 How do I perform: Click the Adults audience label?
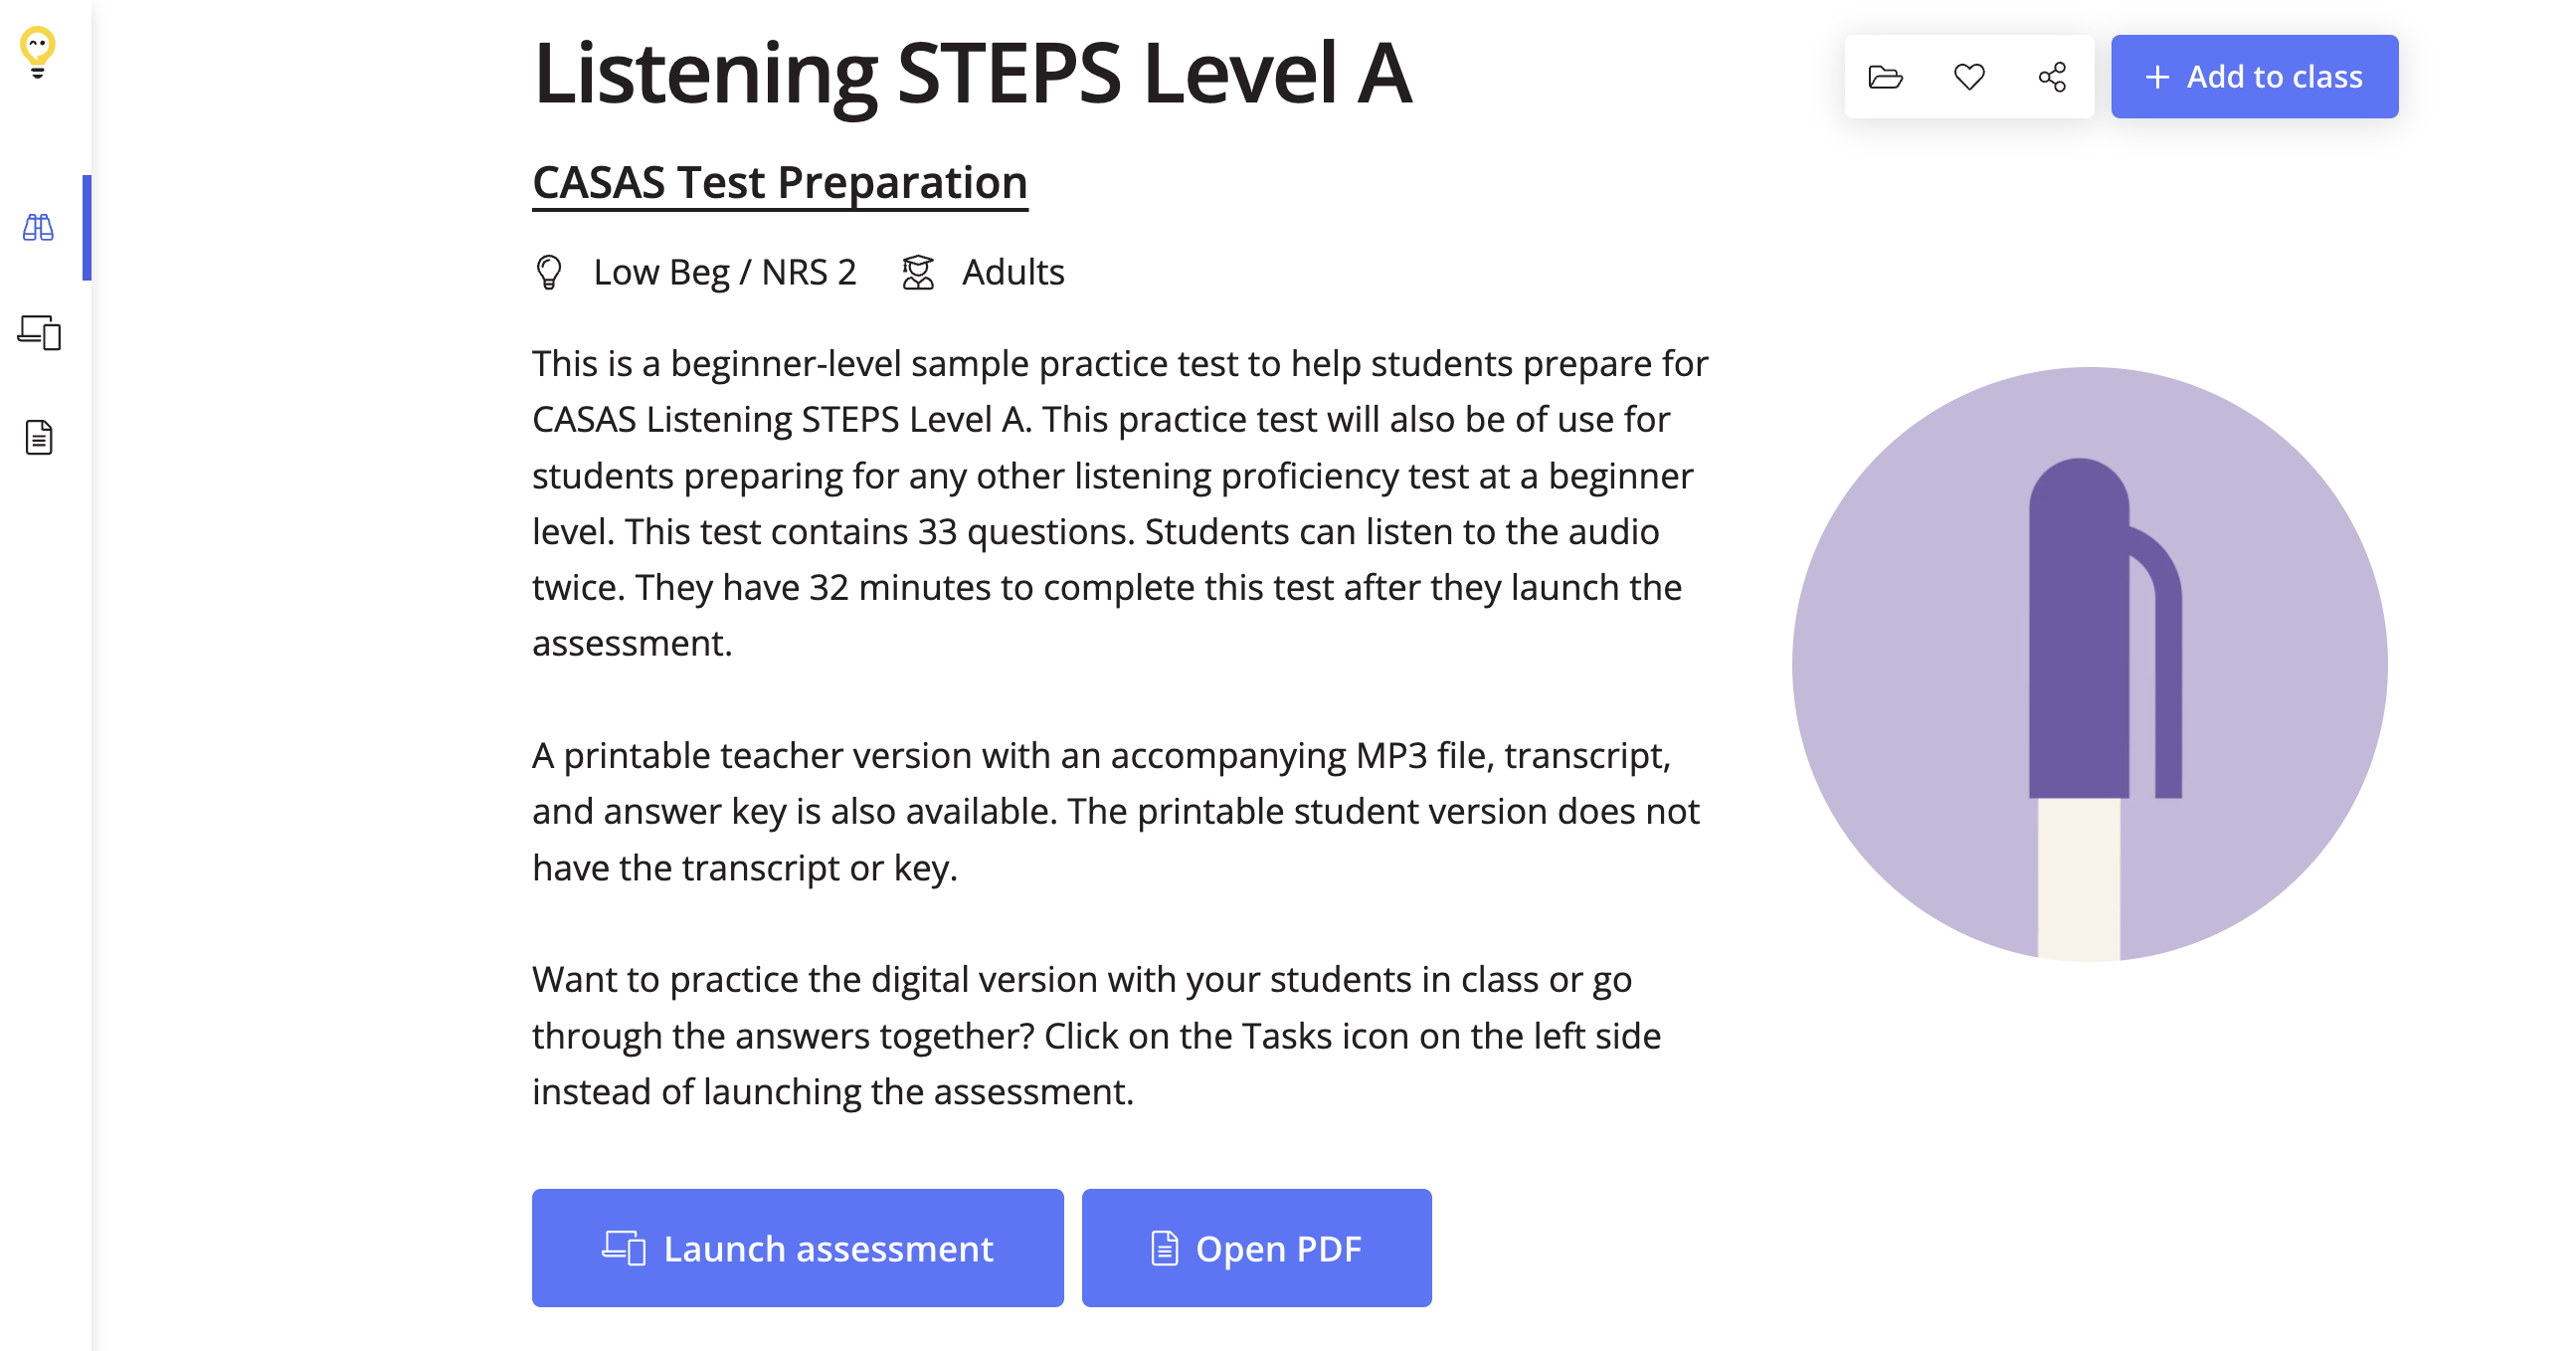tap(1012, 272)
